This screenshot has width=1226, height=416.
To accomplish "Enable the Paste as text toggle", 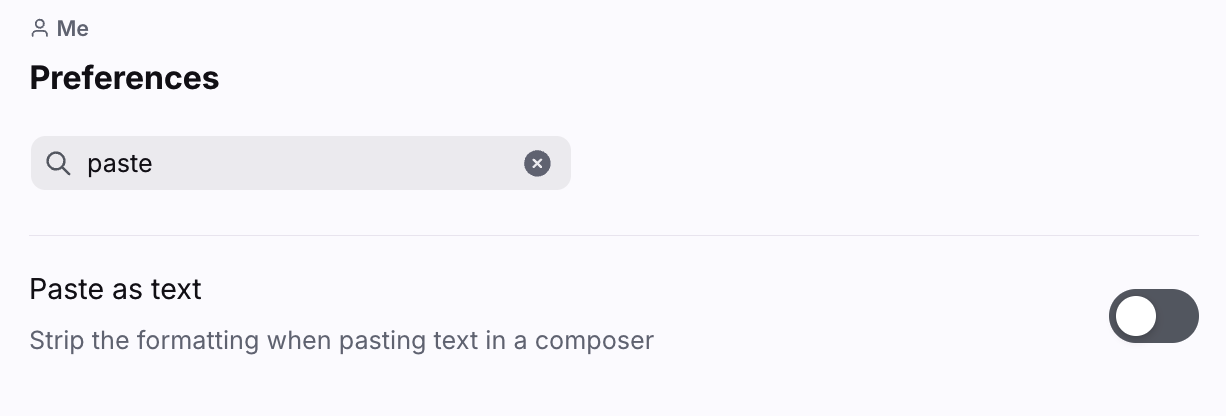I will click(x=1153, y=316).
